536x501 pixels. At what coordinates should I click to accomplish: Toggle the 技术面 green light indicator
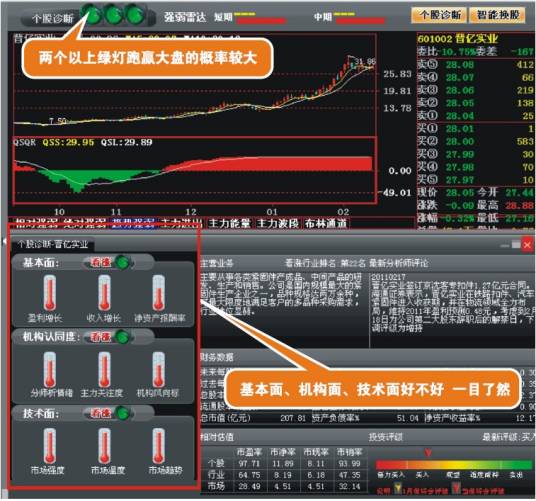pyautogui.click(x=123, y=413)
